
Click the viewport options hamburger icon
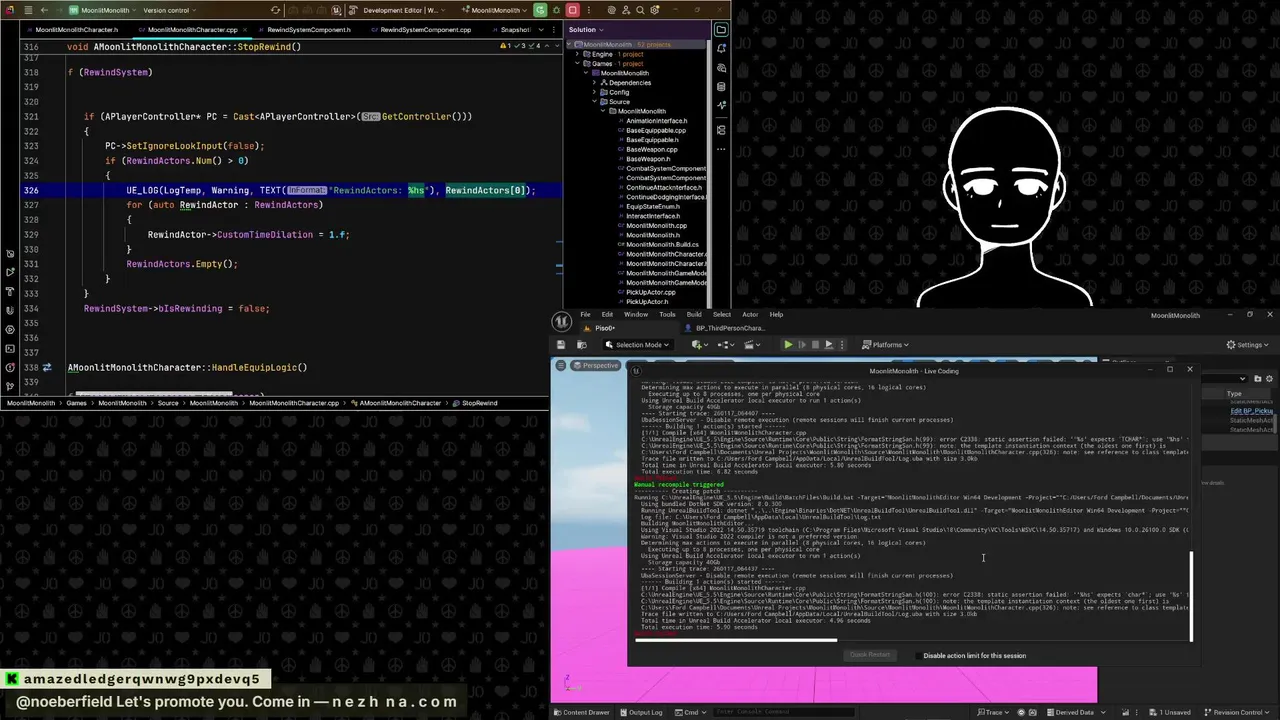[x=560, y=365]
